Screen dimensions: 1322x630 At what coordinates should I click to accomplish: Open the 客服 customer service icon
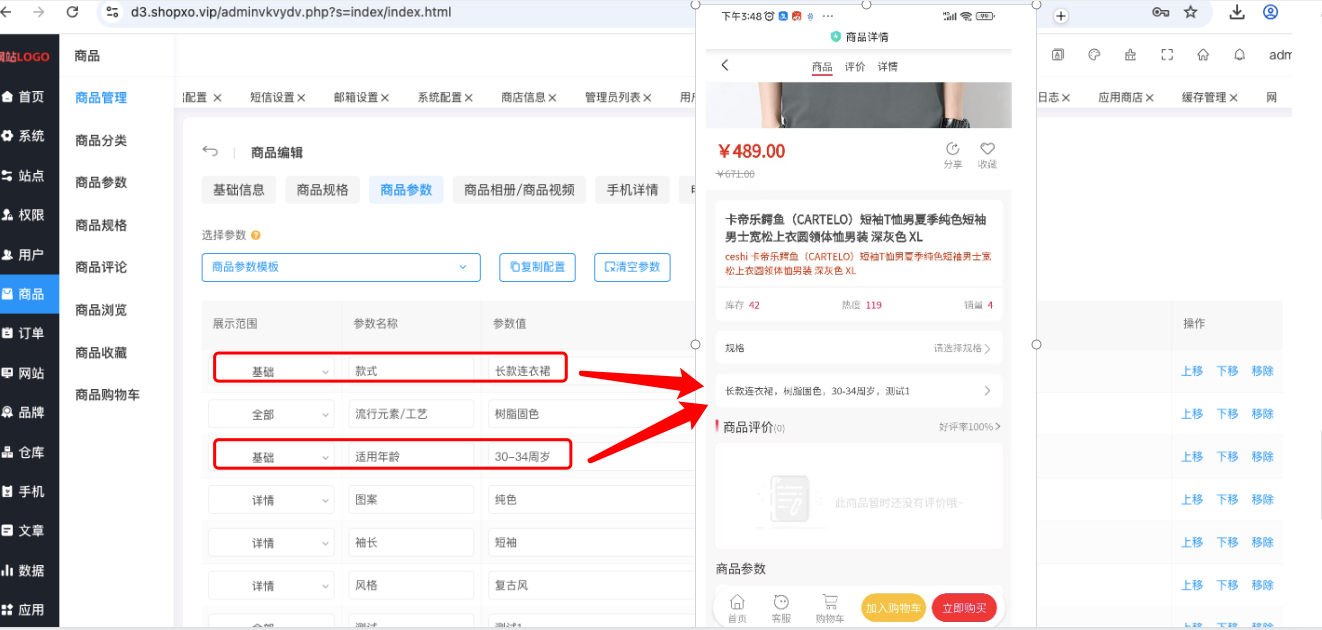pos(781,602)
